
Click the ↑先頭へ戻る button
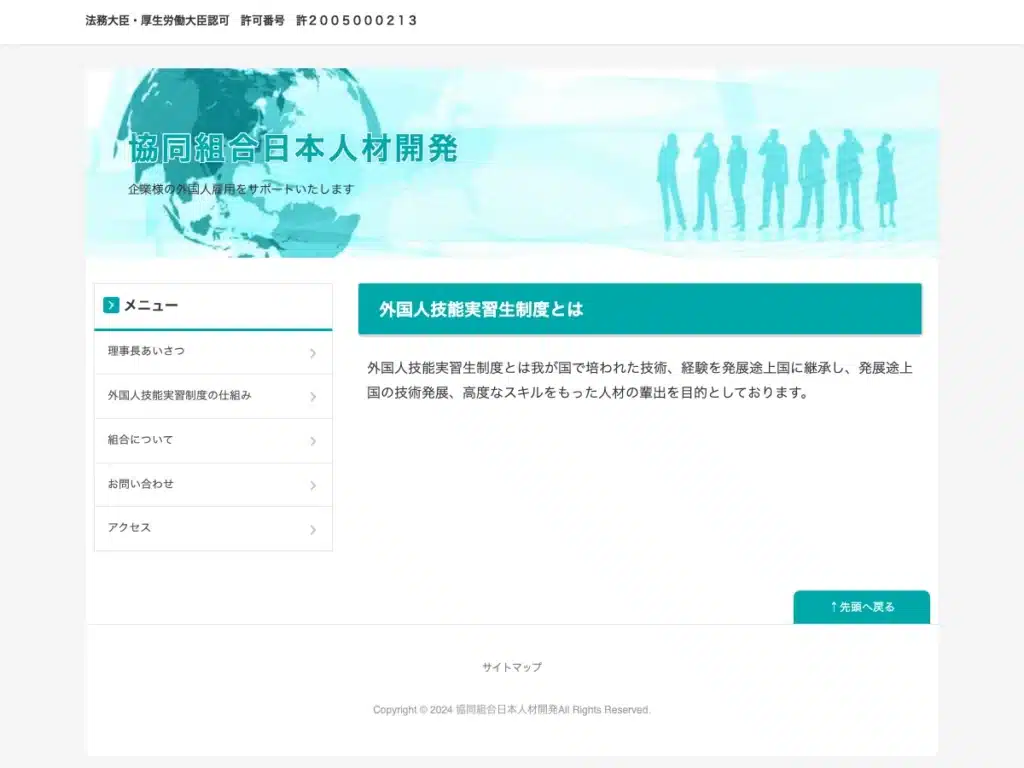tap(861, 607)
